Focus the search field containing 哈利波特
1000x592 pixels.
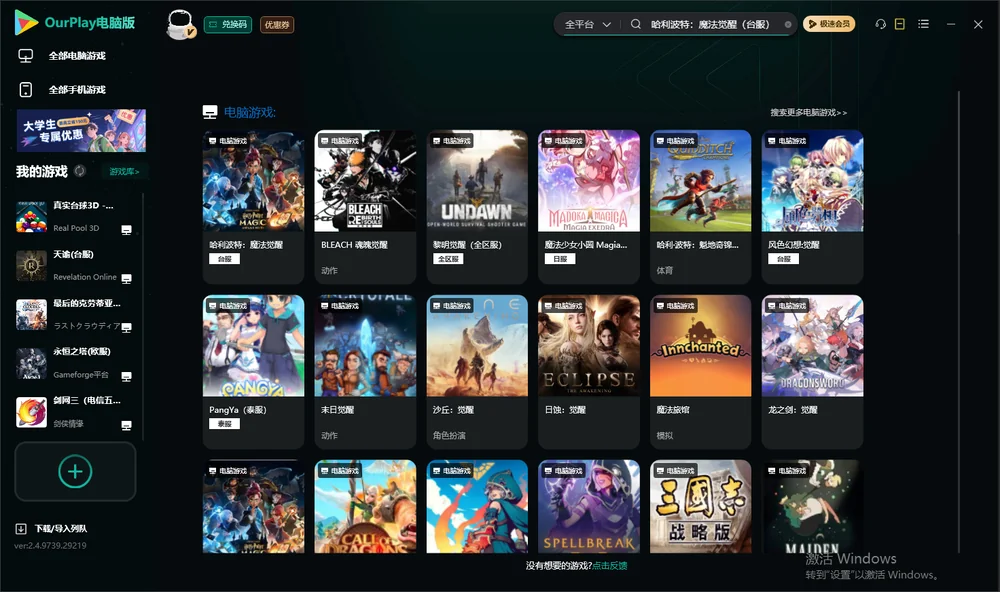pos(710,24)
